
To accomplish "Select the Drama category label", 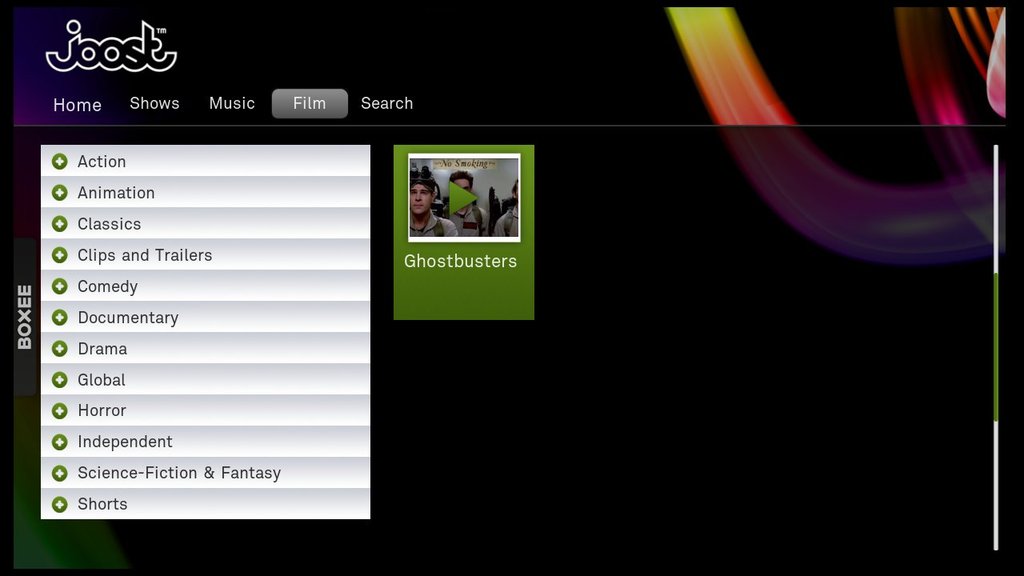I will pyautogui.click(x=103, y=349).
